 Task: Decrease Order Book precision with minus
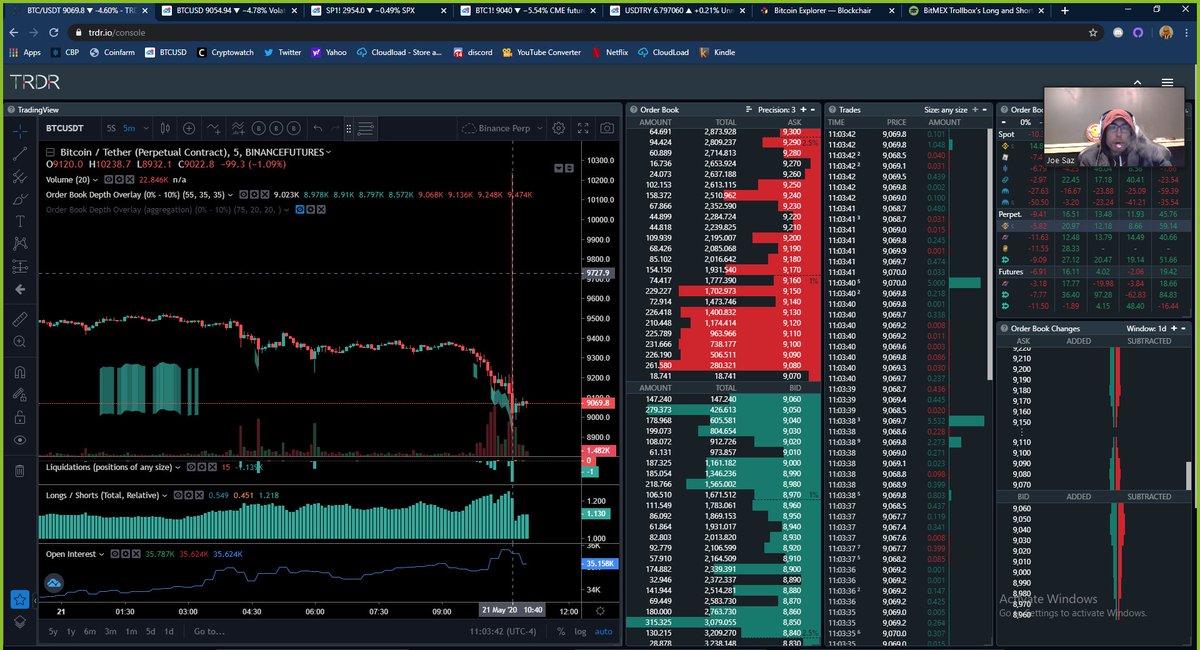[813, 109]
